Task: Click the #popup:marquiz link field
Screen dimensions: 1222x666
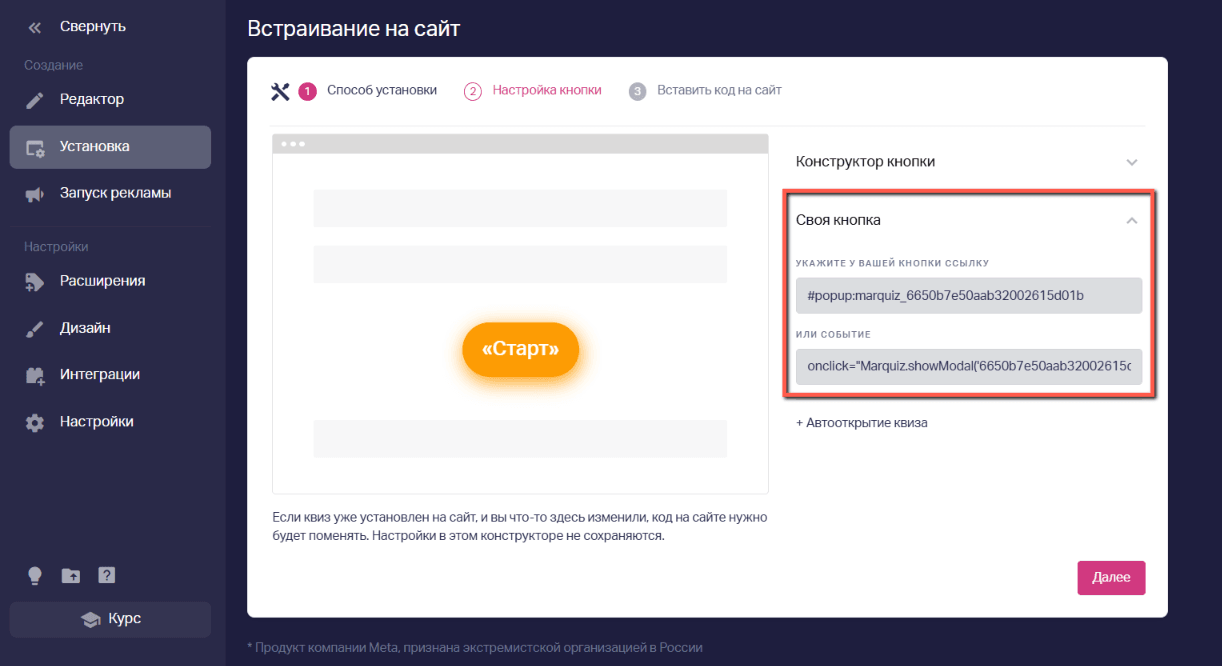Action: click(x=969, y=296)
